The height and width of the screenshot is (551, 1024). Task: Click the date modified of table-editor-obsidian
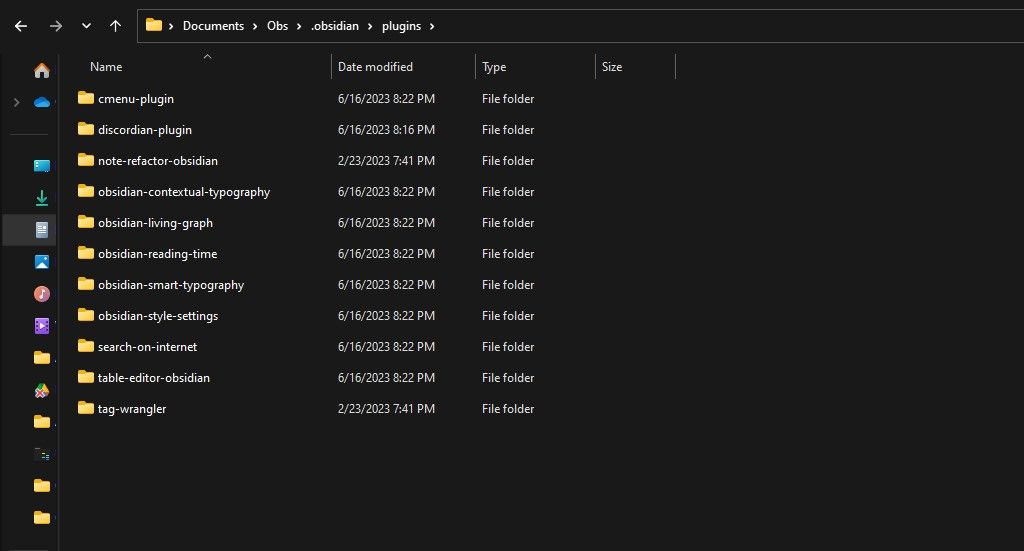386,378
